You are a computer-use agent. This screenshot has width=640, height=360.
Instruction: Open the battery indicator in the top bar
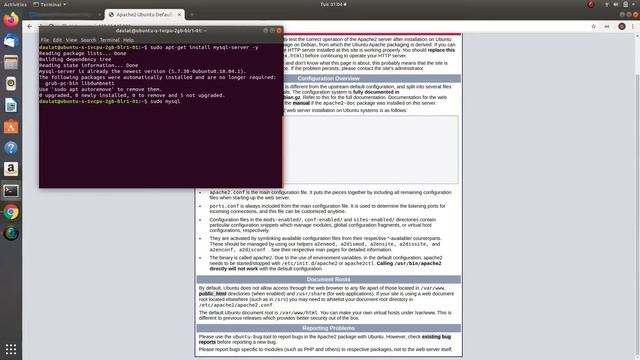[x=625, y=4]
